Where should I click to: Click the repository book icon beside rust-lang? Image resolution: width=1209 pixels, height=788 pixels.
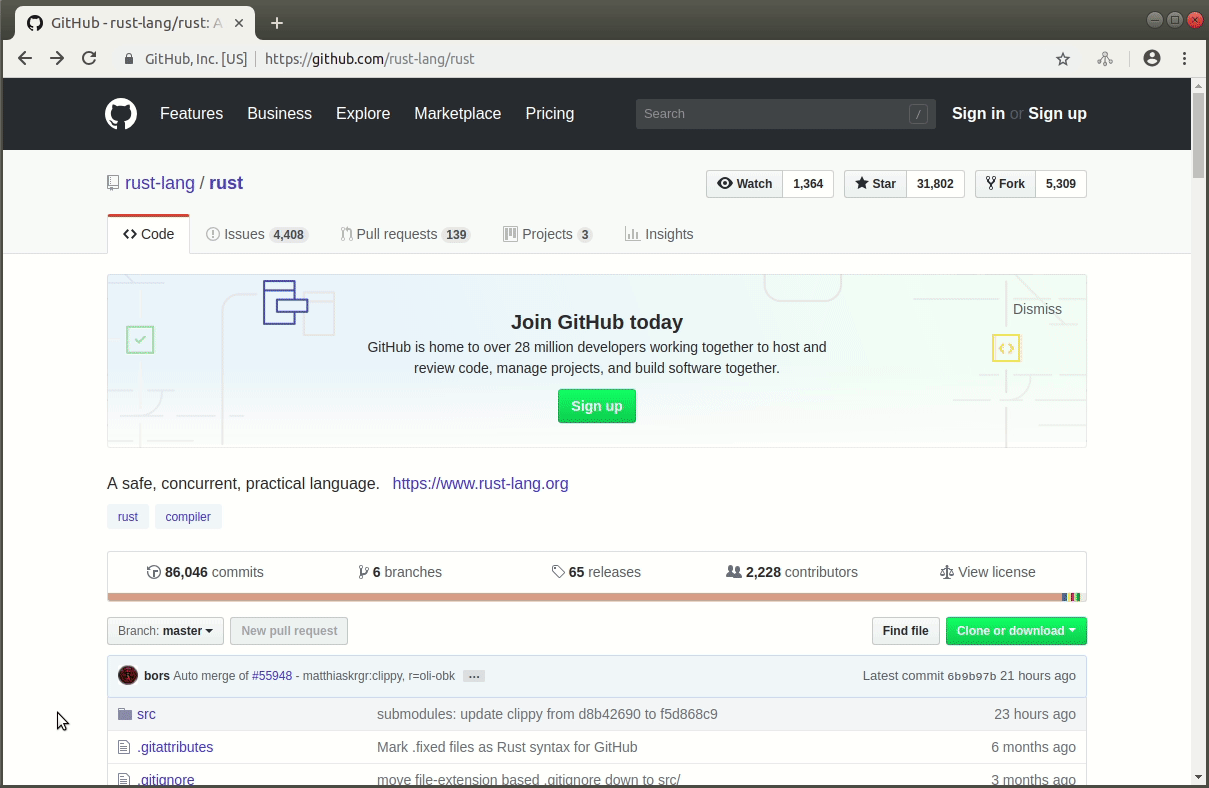tap(113, 183)
